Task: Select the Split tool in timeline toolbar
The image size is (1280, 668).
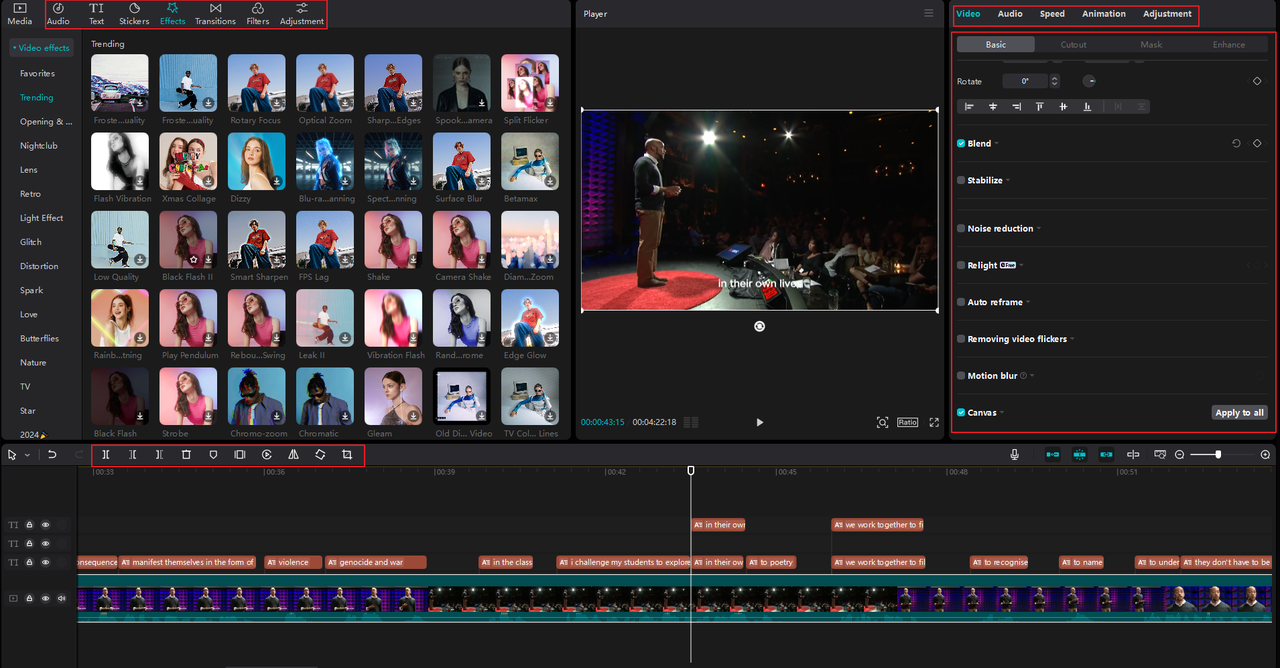Action: point(105,454)
